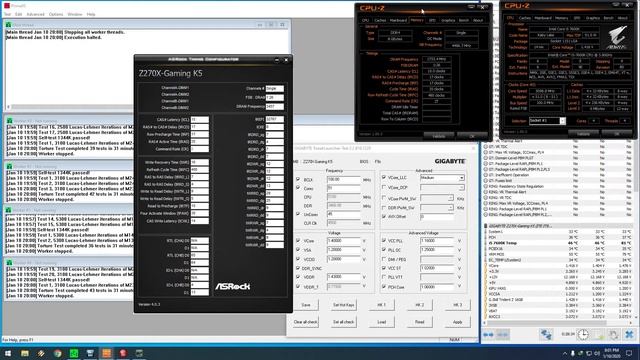
Task: Enable the VCore_OCP checkbox
Action: point(384,187)
